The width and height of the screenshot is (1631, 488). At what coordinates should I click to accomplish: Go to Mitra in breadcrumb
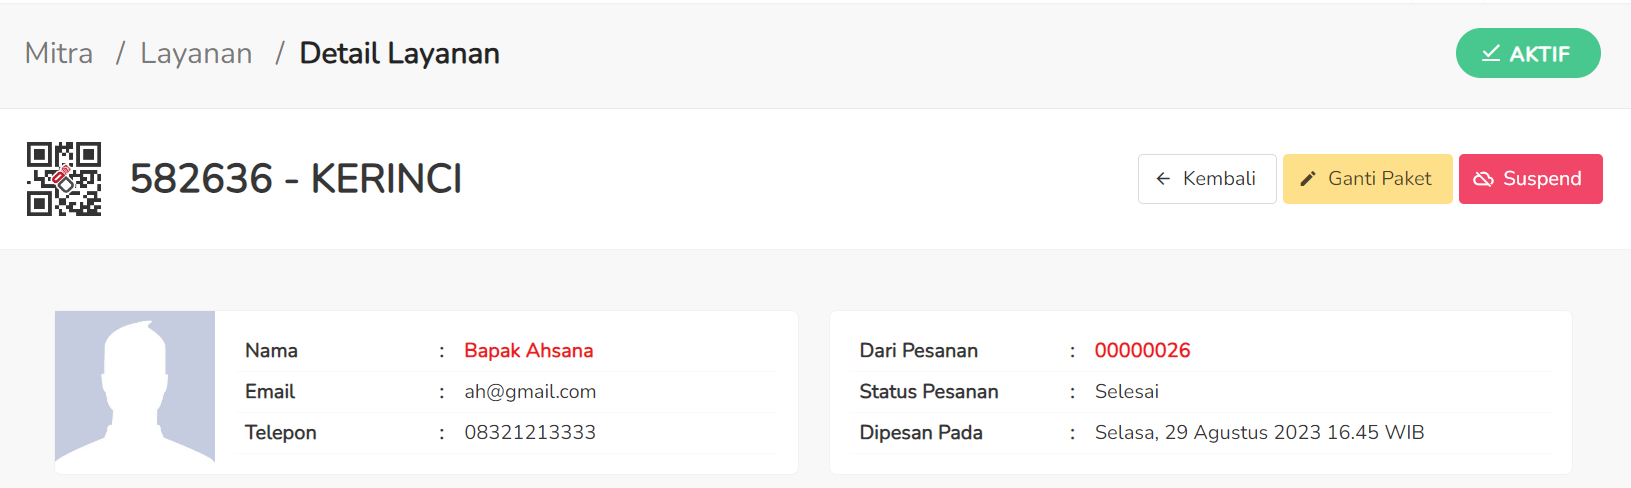59,53
